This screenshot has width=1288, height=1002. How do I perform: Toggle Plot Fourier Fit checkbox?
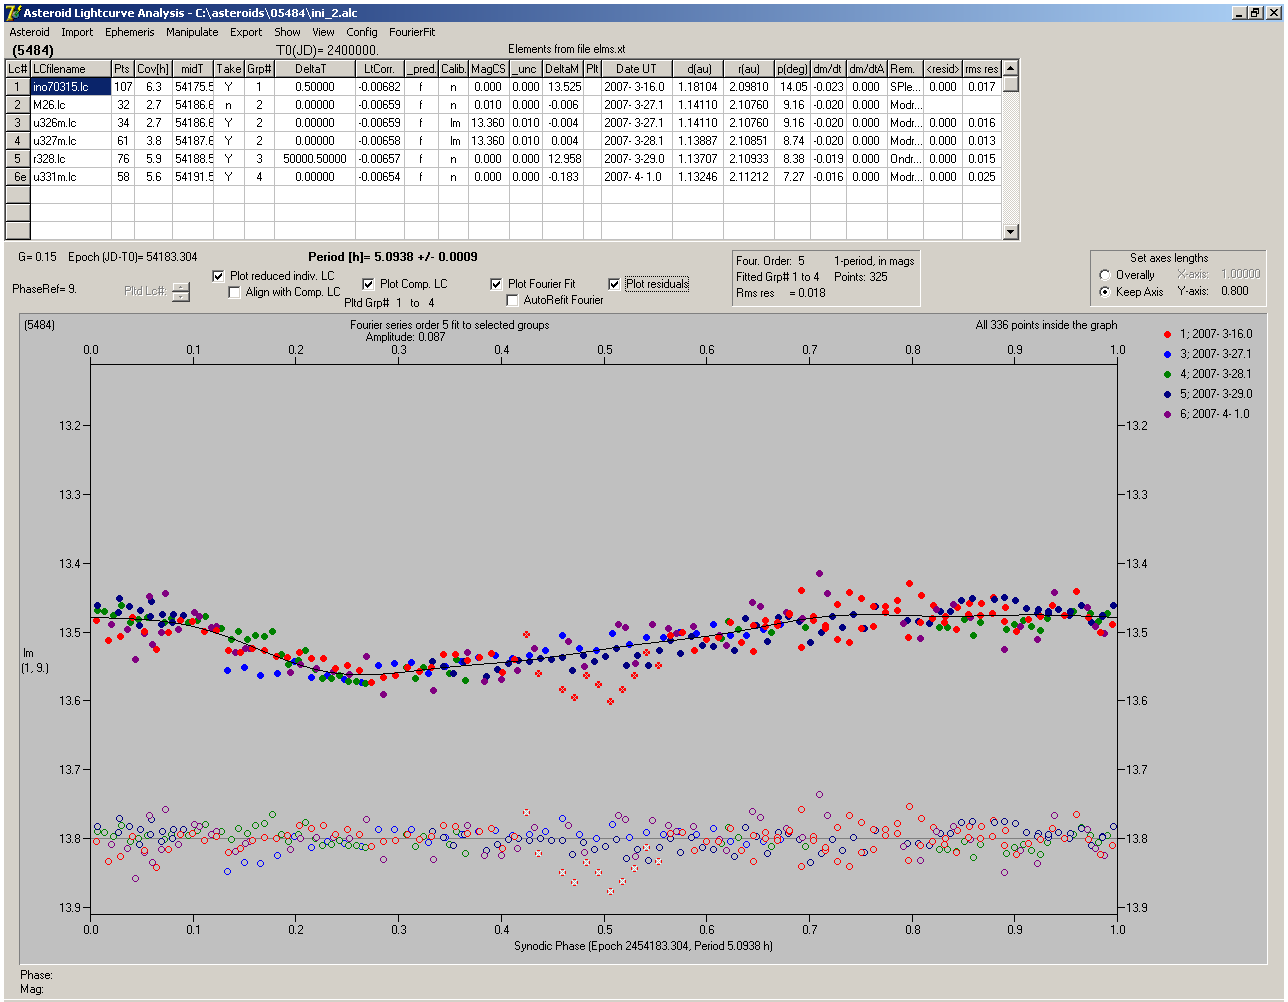pyautogui.click(x=496, y=284)
